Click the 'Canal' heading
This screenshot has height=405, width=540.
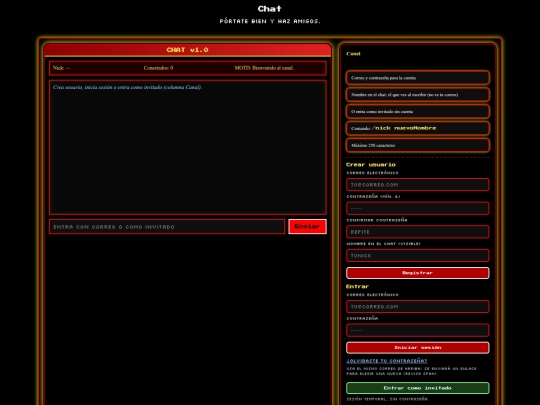click(353, 54)
